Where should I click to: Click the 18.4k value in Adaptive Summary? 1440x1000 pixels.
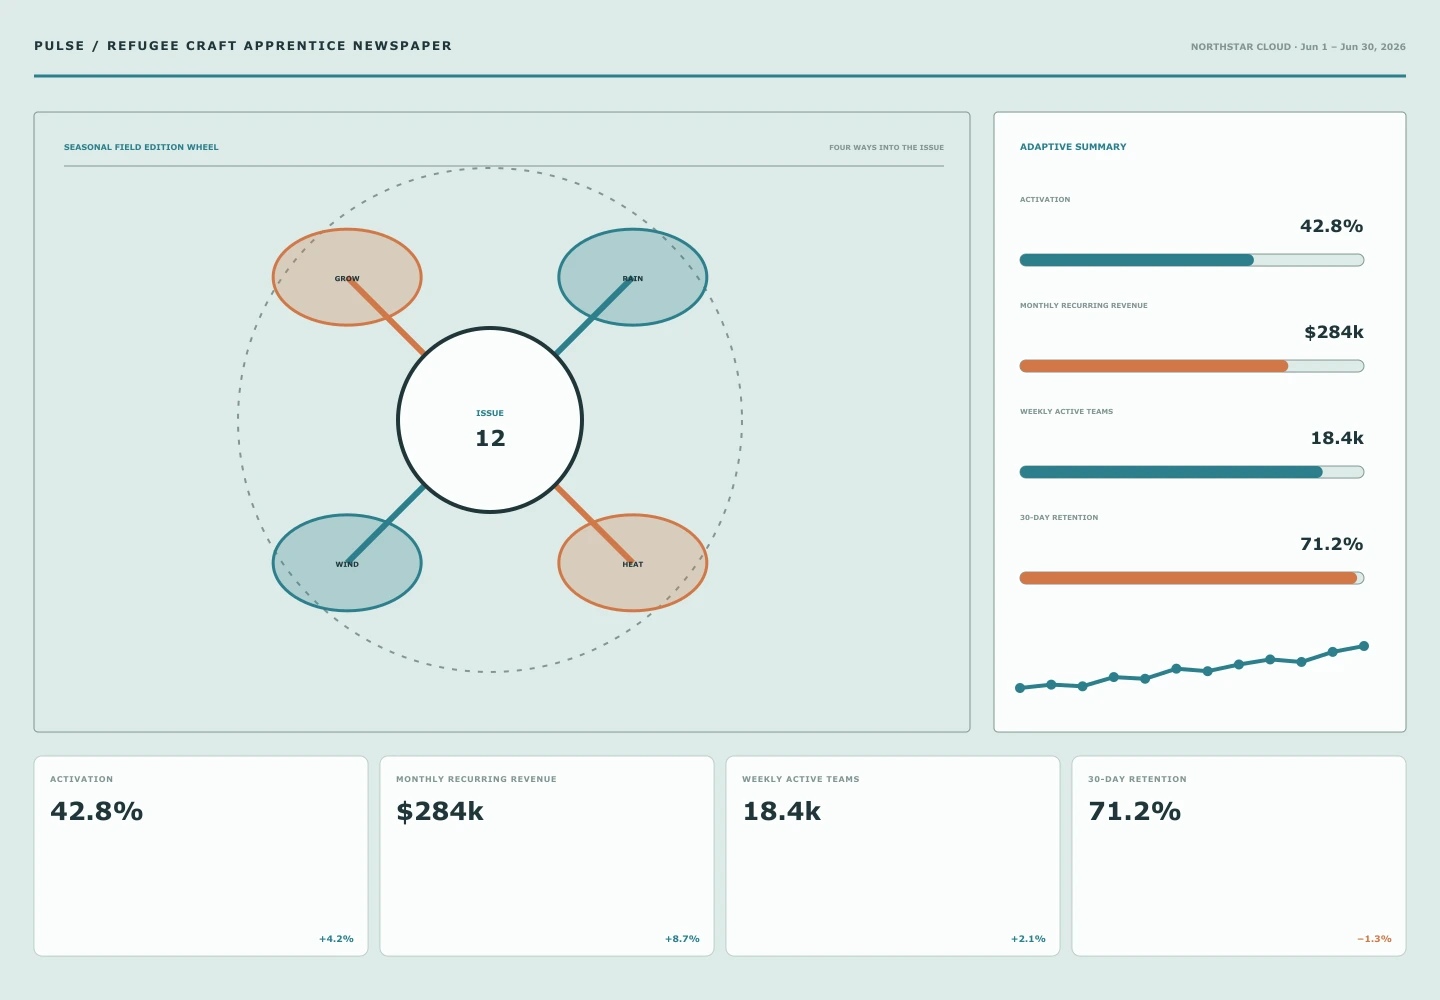click(x=1337, y=438)
